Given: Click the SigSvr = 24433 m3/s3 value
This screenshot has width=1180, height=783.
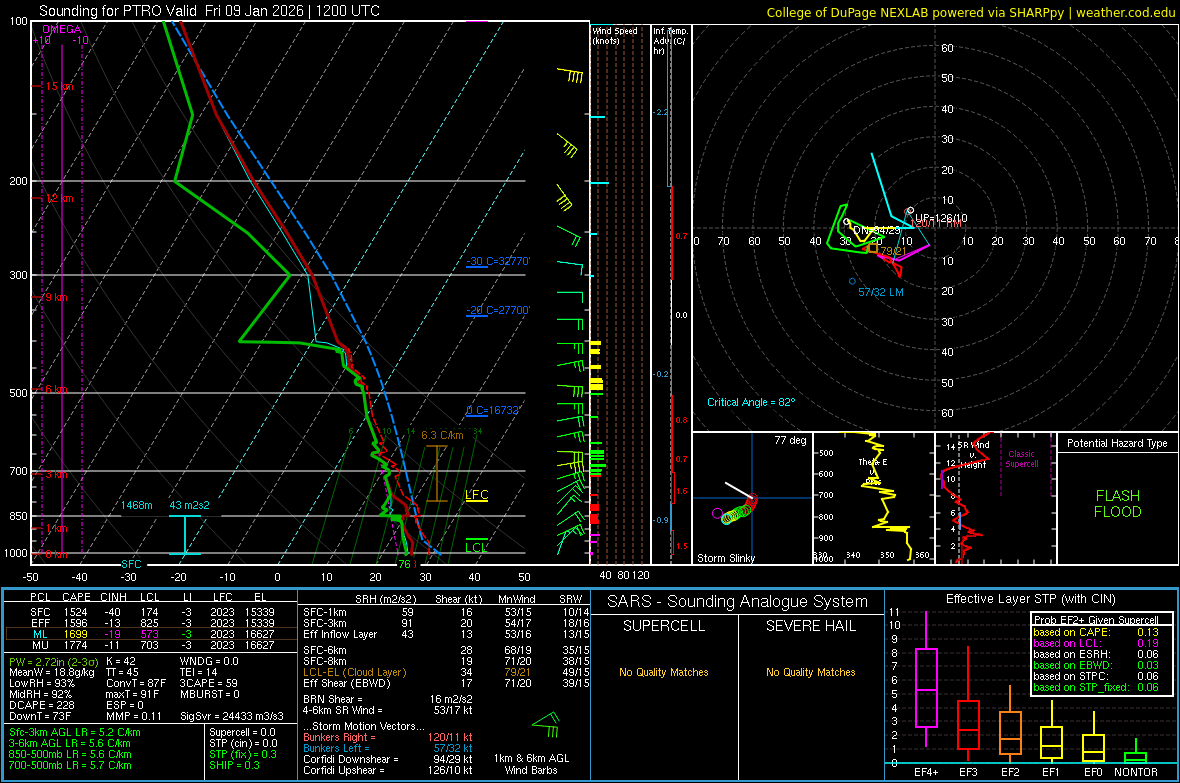Looking at the screenshot, I should (232, 716).
